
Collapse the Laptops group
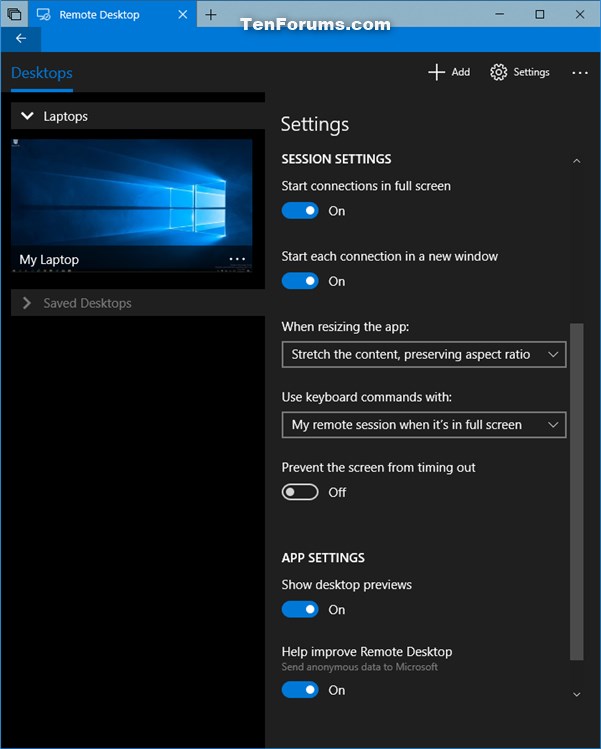point(138,116)
